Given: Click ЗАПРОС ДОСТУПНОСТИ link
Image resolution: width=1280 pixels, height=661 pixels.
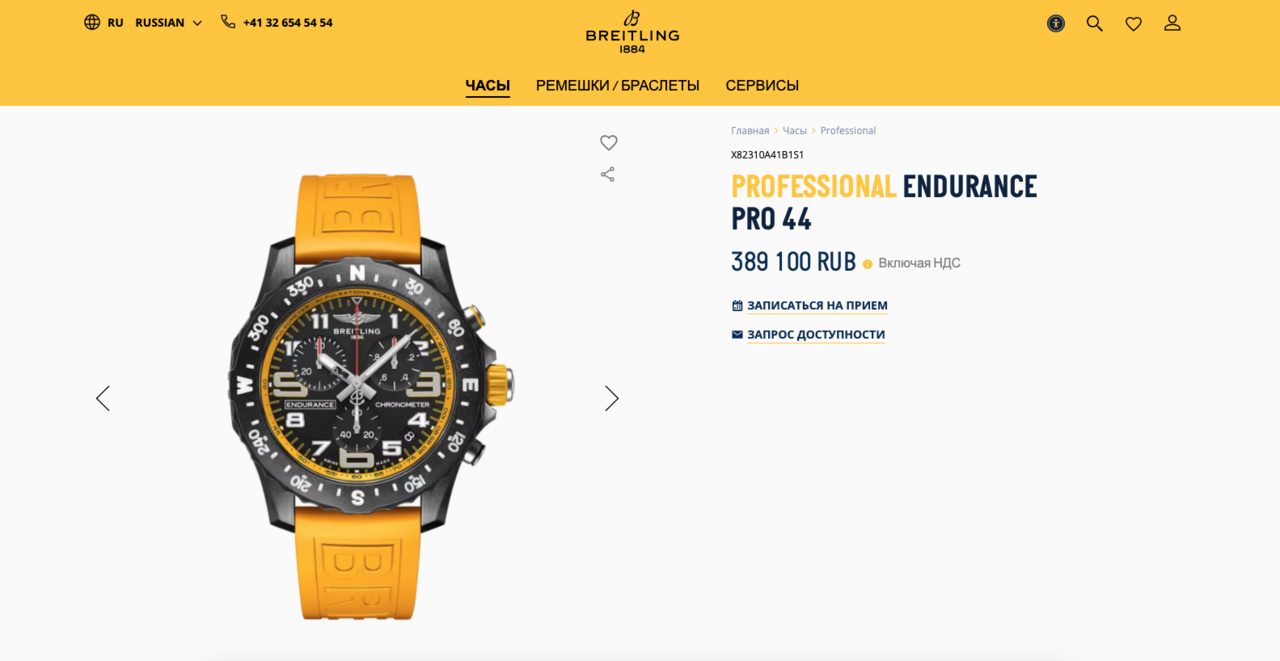Looking at the screenshot, I should click(816, 335).
